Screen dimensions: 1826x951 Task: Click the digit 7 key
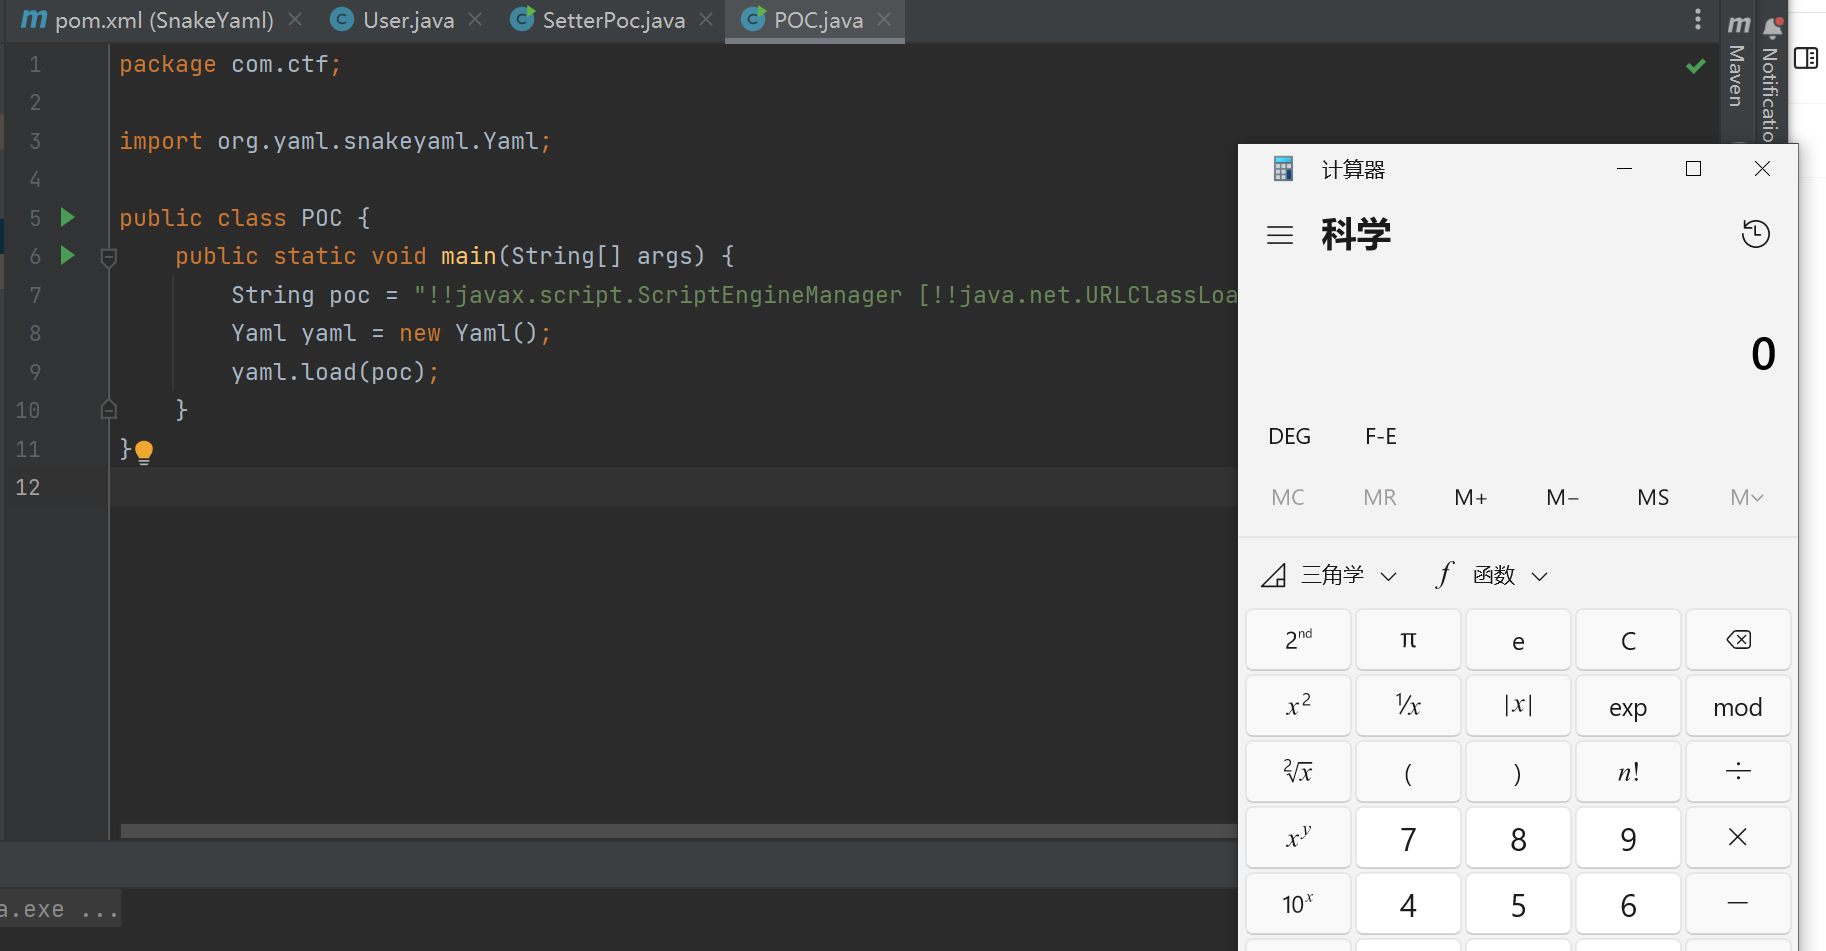(x=1408, y=838)
